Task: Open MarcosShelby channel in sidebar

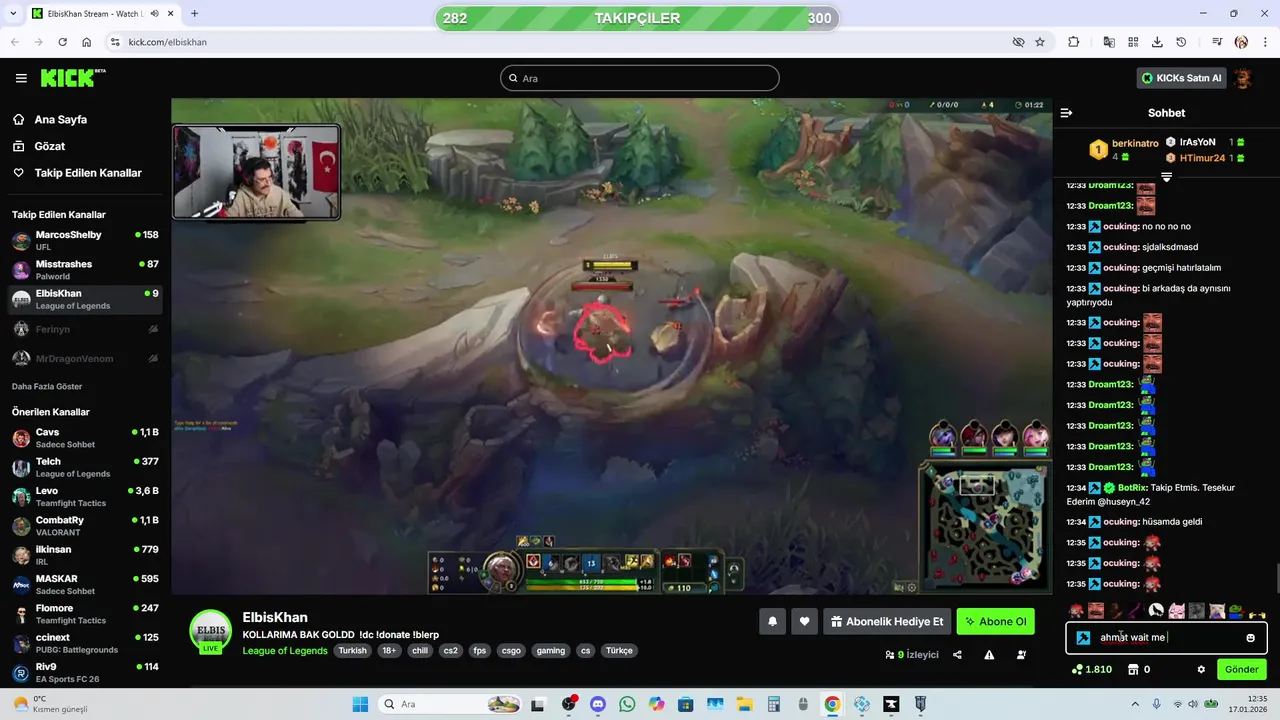Action: tap(85, 240)
